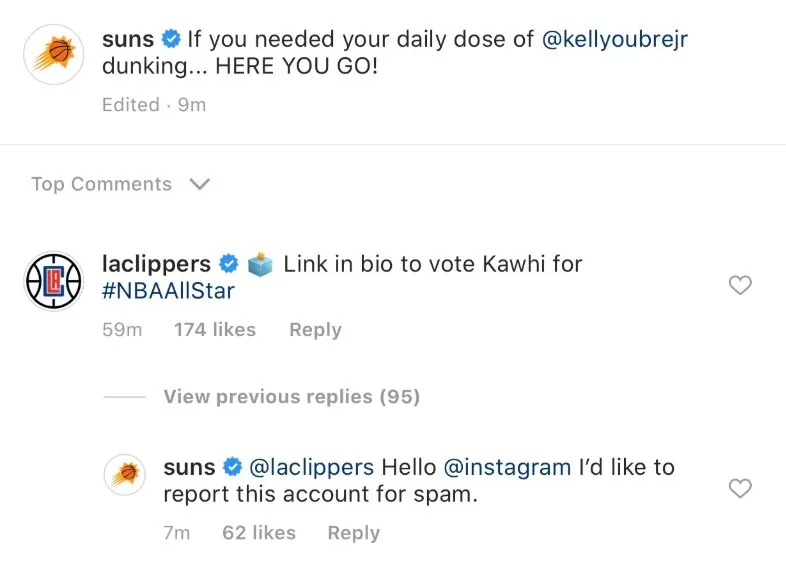Like the suns spam reply with the heart
This screenshot has height=566, width=786.
tap(740, 488)
